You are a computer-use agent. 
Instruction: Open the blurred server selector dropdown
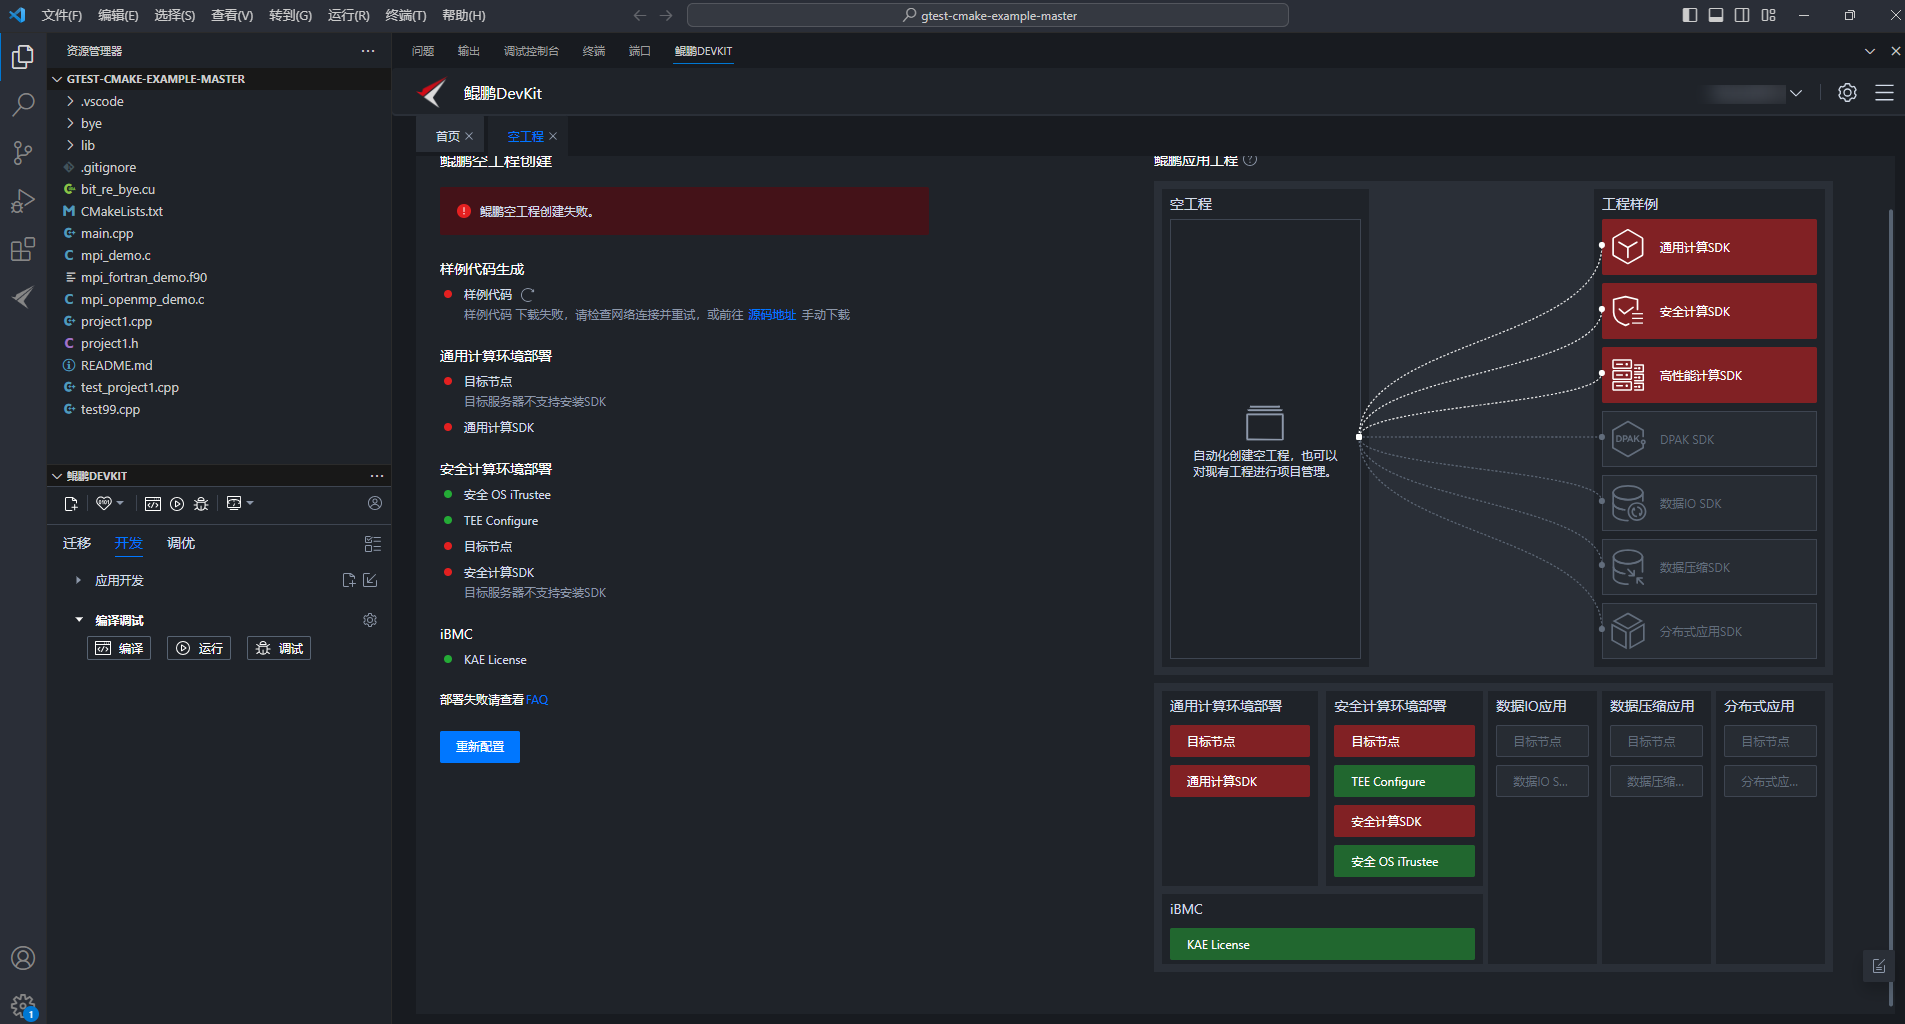pyautogui.click(x=1755, y=93)
